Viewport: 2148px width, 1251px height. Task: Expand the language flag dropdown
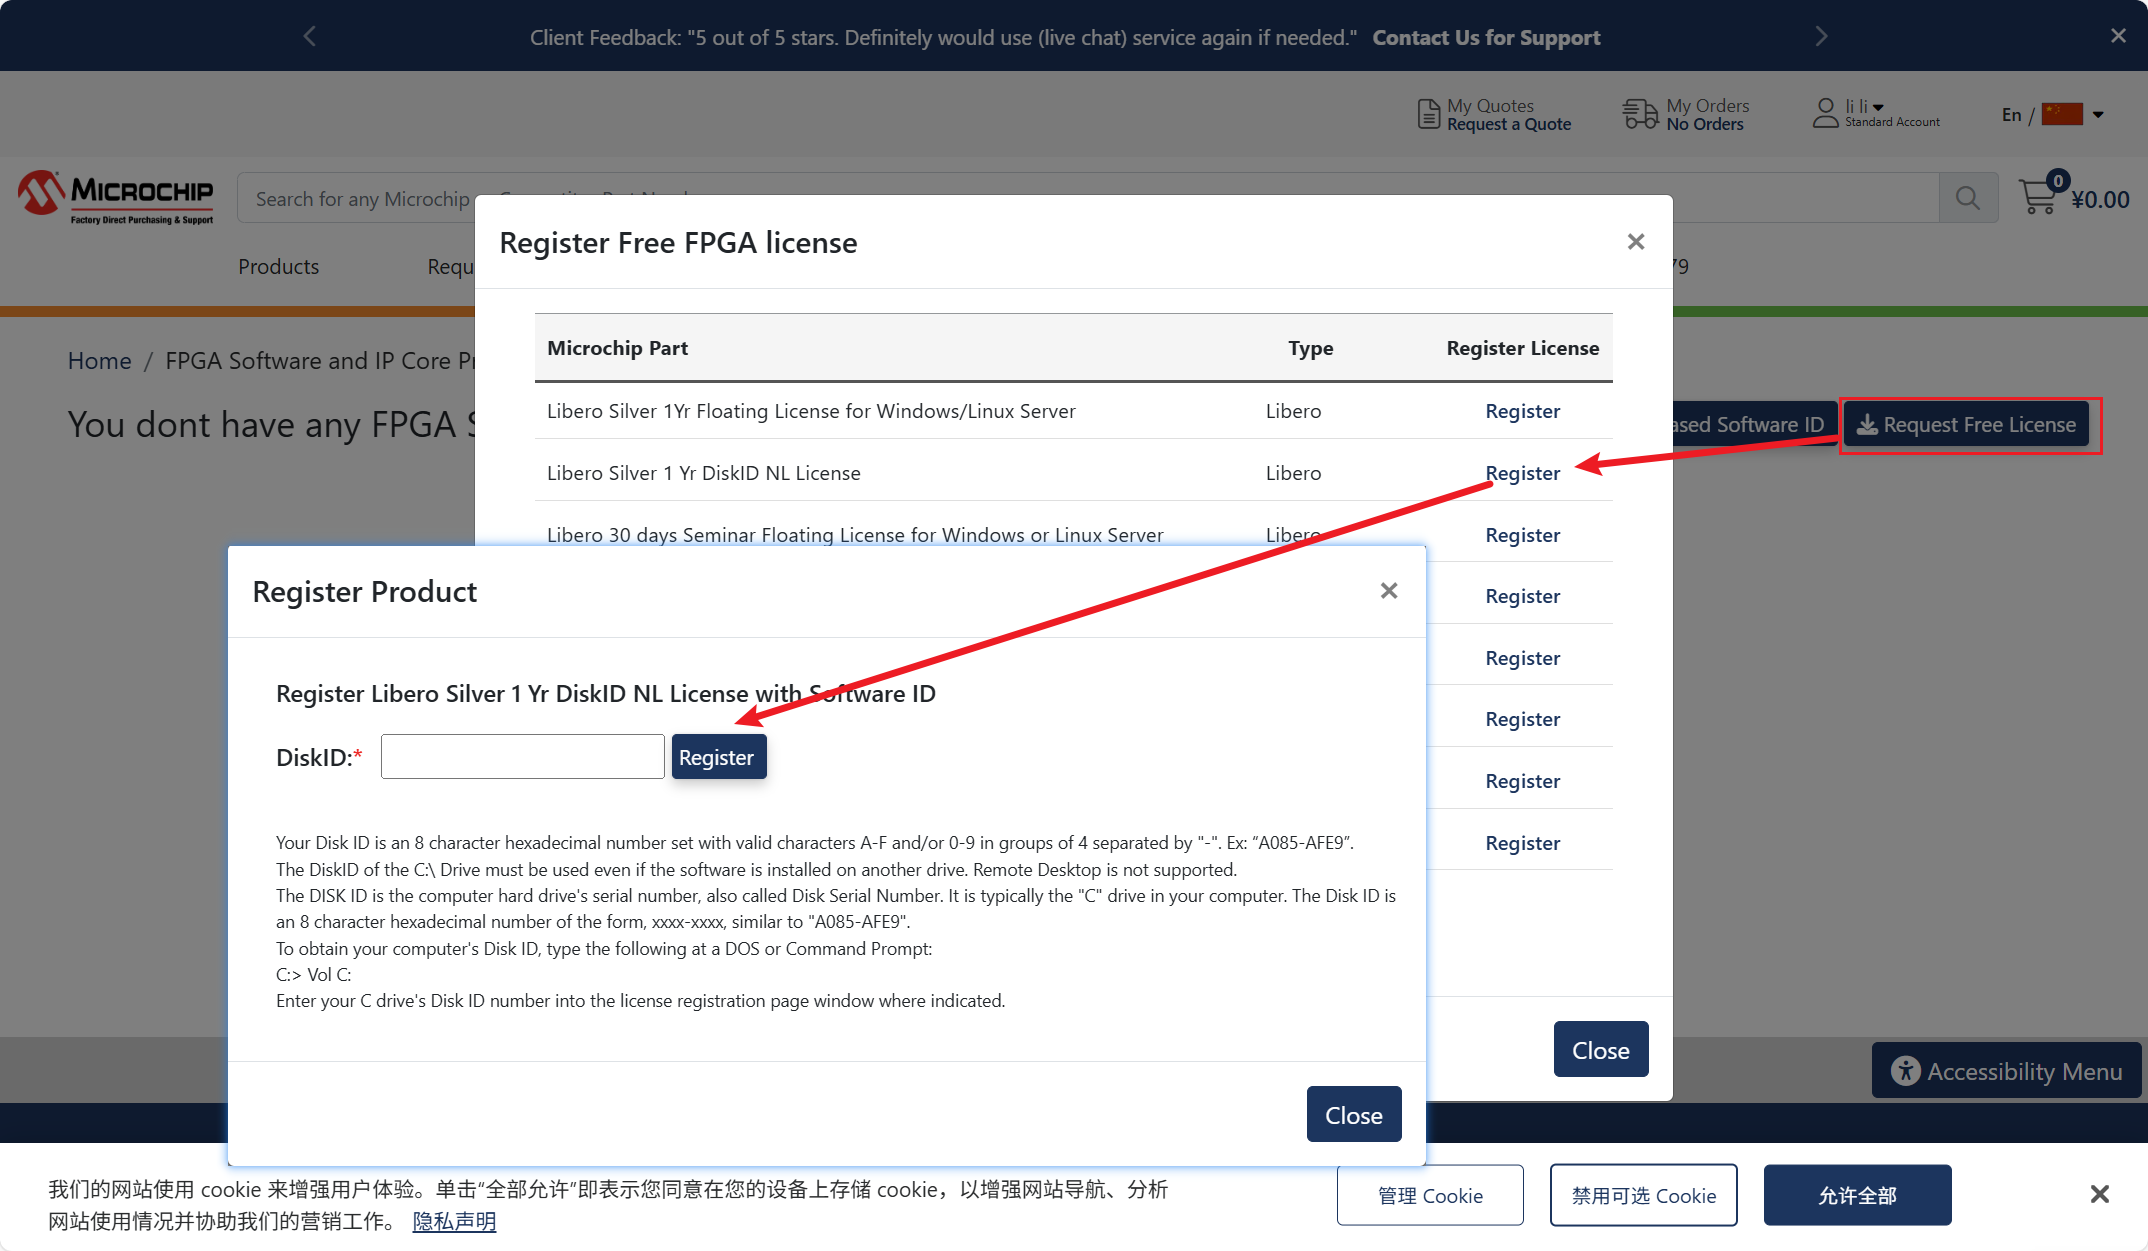[x=2098, y=114]
